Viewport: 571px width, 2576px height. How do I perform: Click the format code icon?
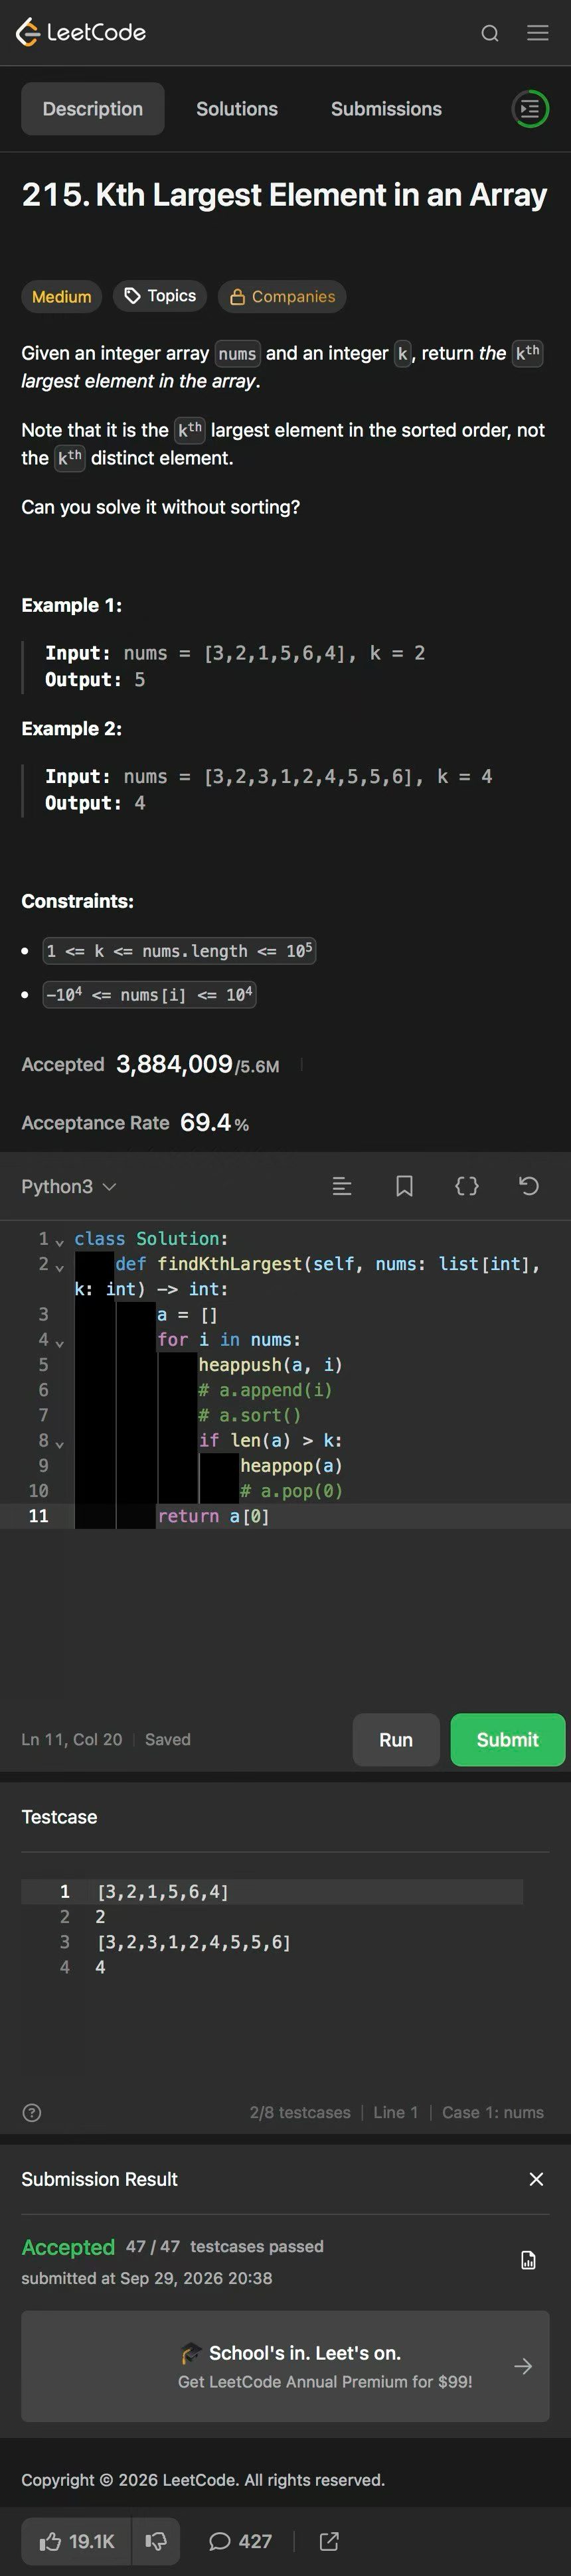pyautogui.click(x=342, y=1186)
